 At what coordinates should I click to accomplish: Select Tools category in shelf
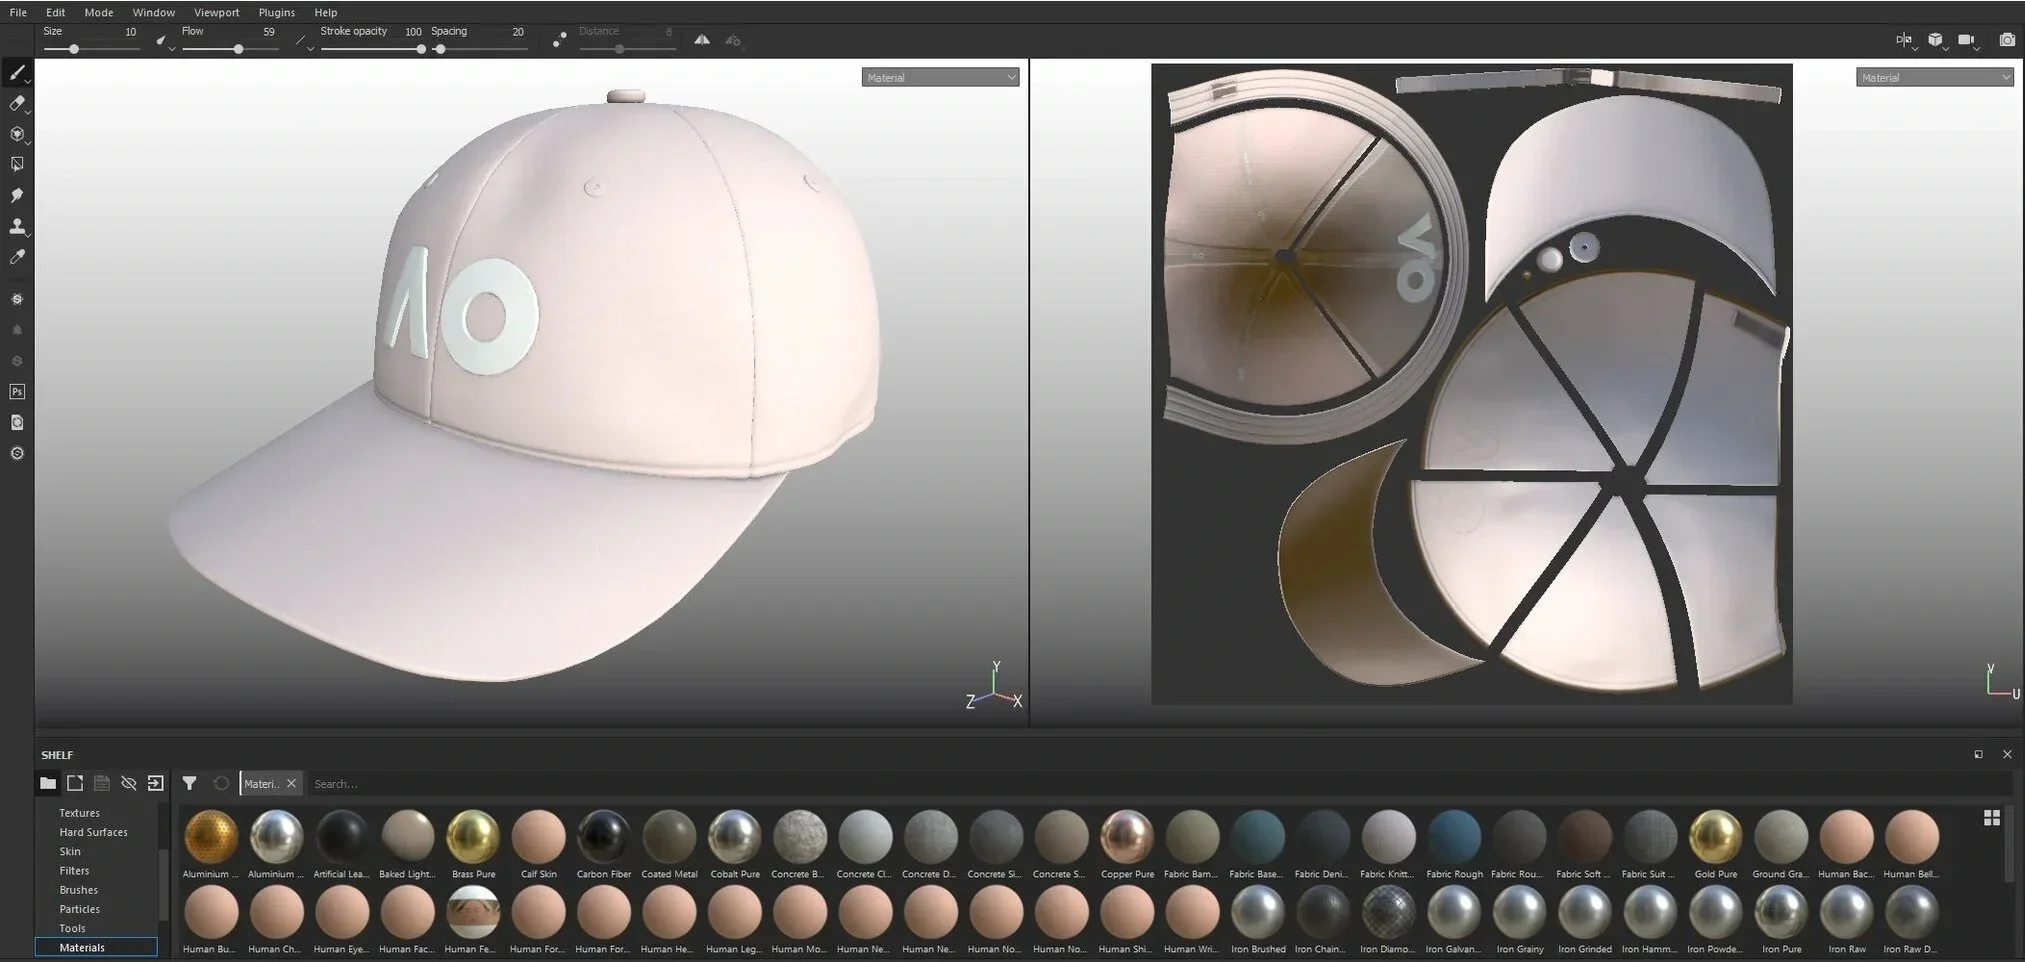(72, 928)
